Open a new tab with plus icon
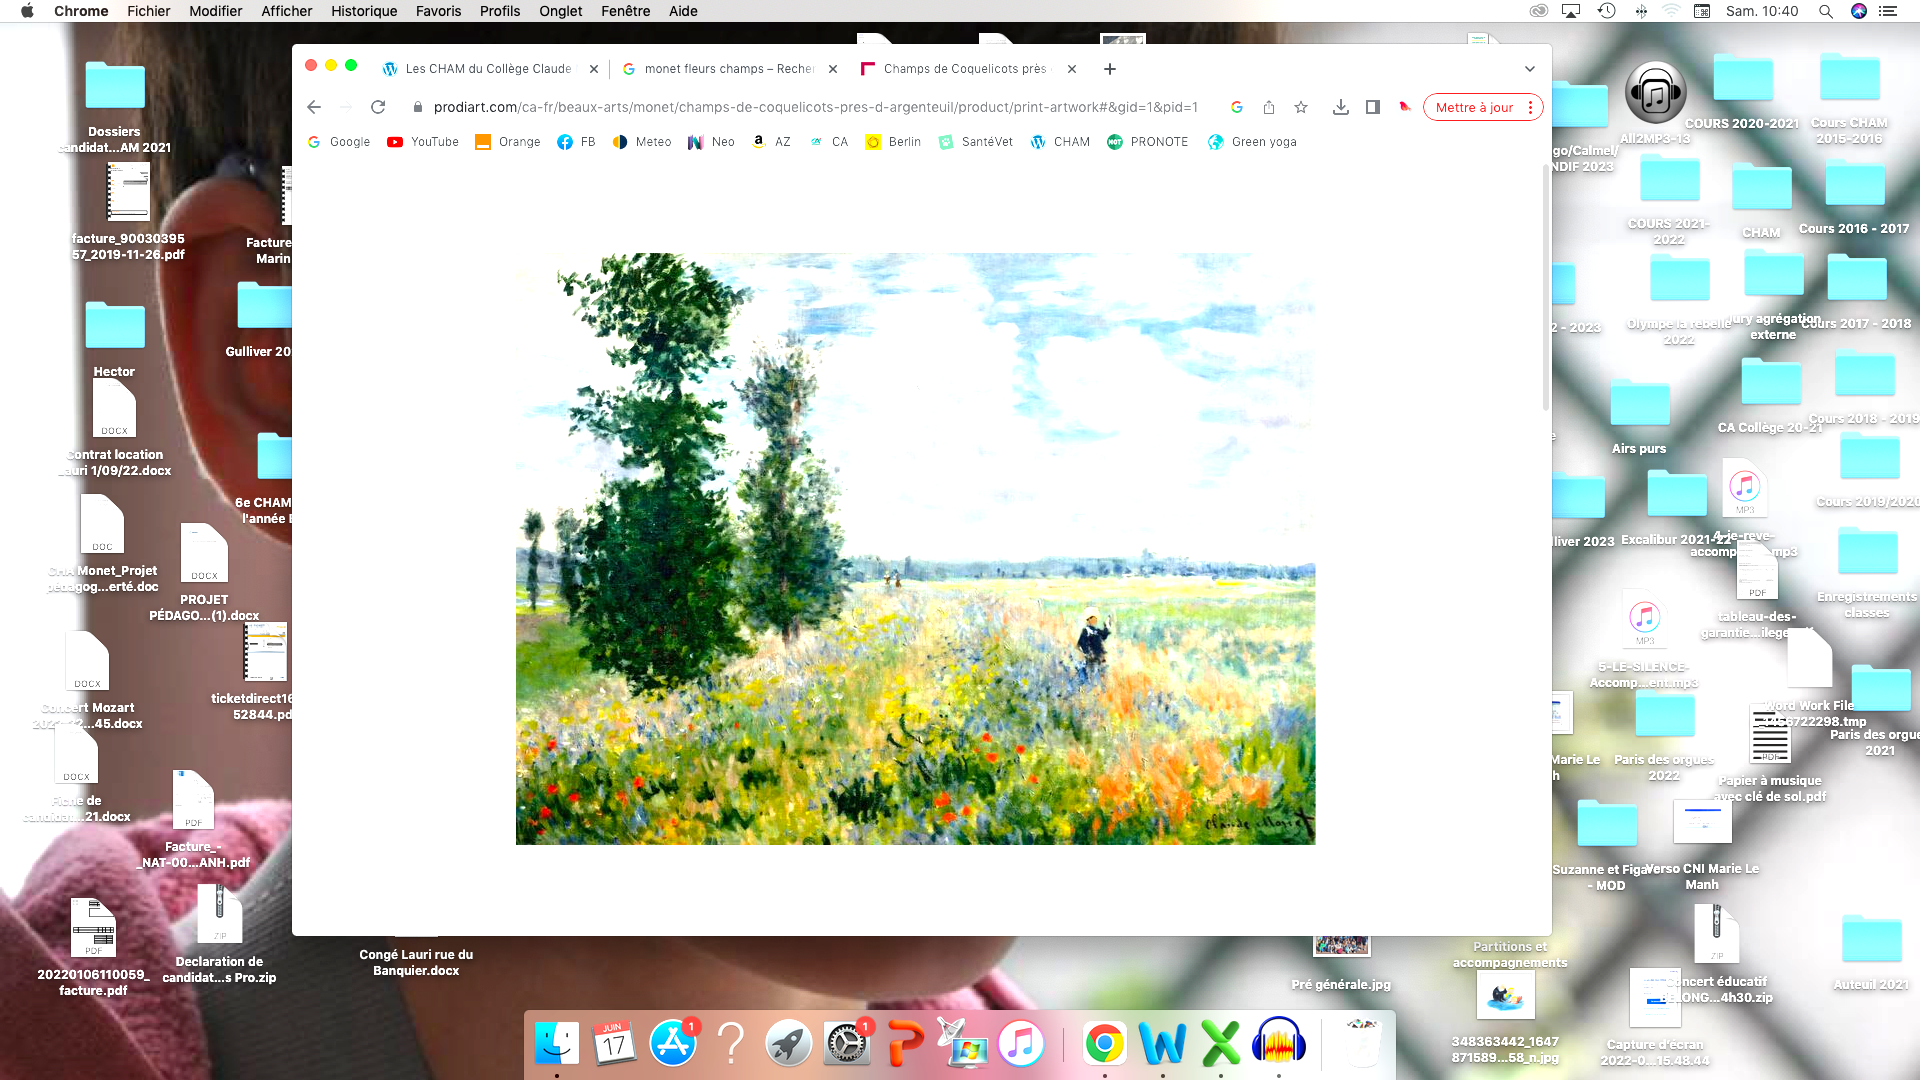Viewport: 1920px width, 1080px height. (1110, 69)
